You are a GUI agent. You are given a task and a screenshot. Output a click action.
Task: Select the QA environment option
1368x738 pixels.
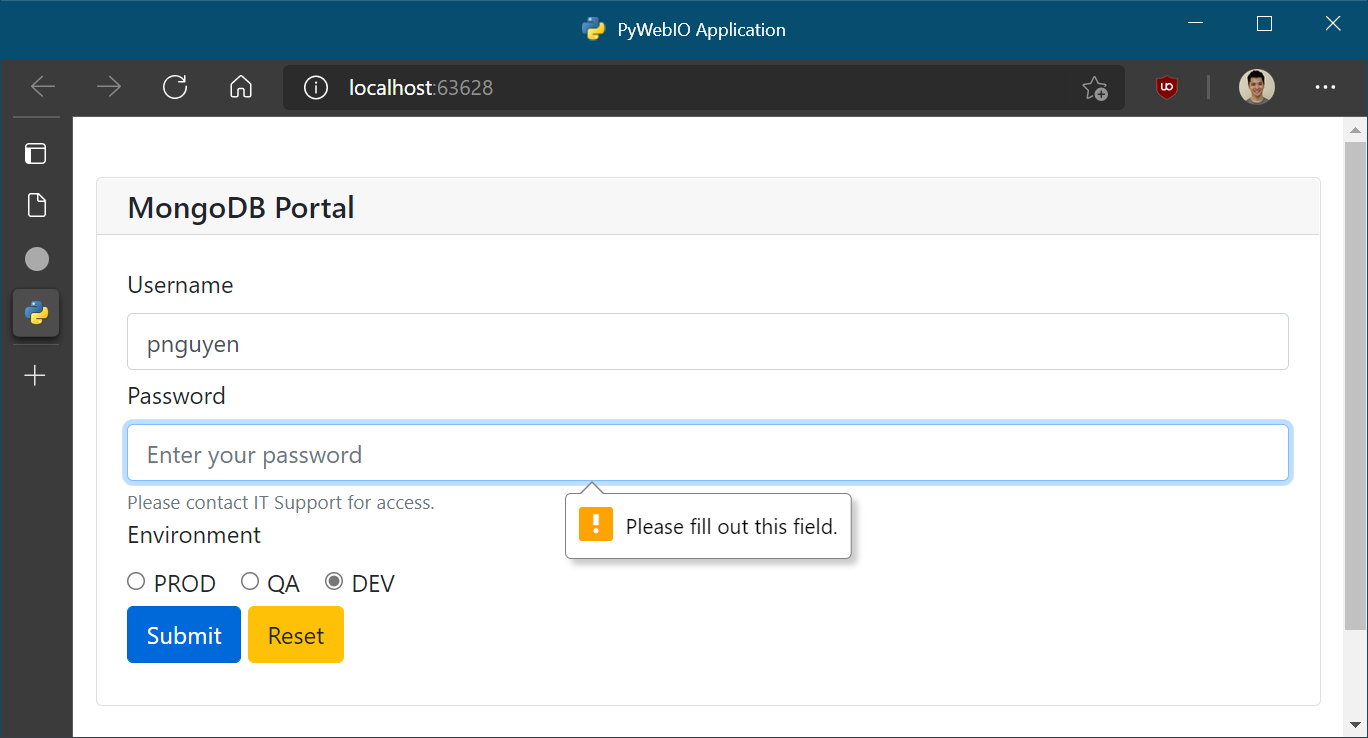pyautogui.click(x=250, y=581)
